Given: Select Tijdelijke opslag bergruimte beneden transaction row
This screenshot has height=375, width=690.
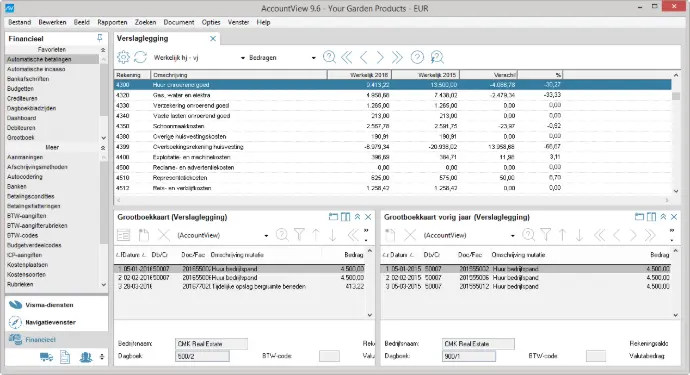Looking at the screenshot, I should point(240,287).
